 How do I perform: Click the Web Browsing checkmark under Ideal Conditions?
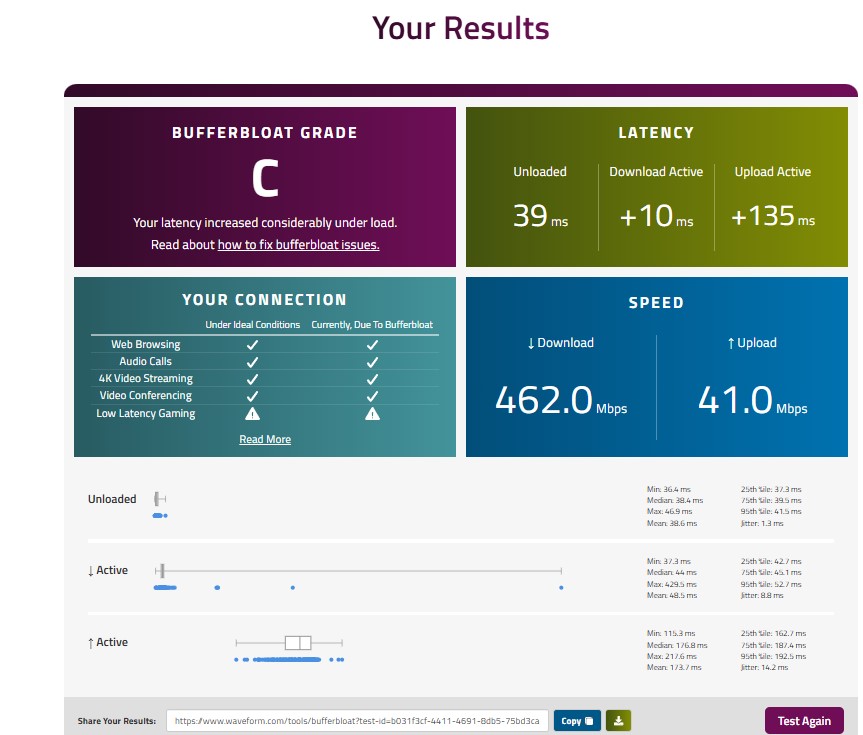252,345
